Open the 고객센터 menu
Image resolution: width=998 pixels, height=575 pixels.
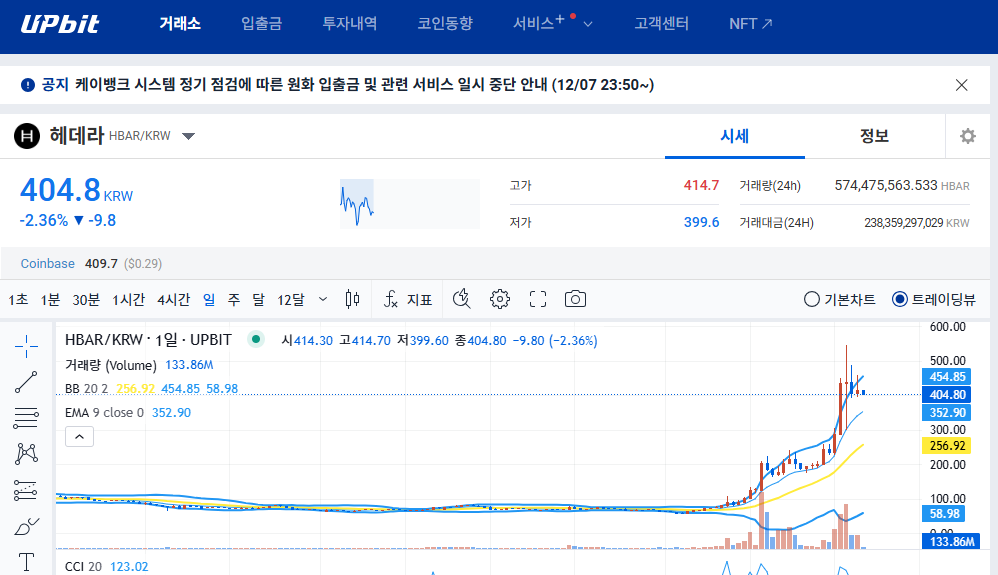[x=661, y=24]
